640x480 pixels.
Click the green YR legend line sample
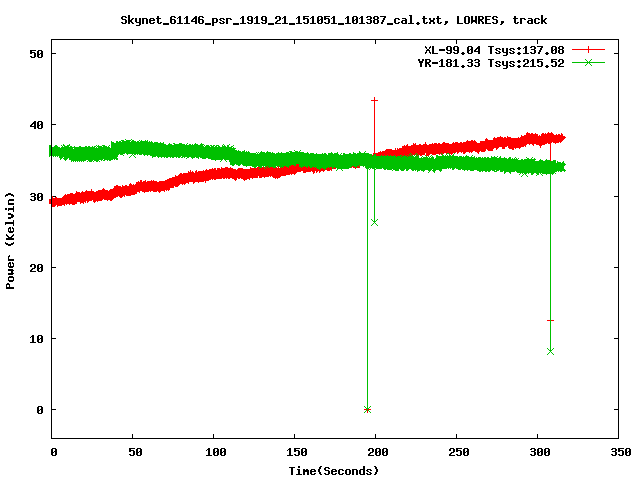pyautogui.click(x=588, y=63)
